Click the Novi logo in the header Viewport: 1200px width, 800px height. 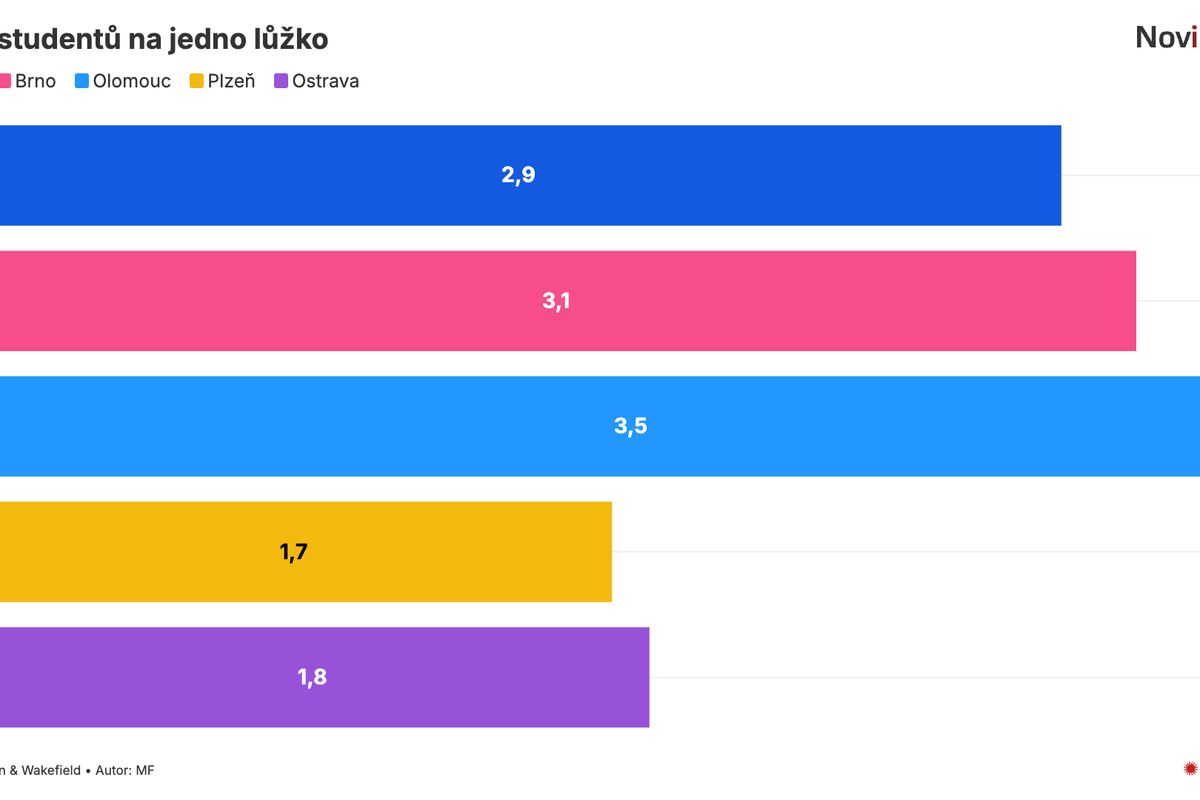pyautogui.click(x=1166, y=38)
